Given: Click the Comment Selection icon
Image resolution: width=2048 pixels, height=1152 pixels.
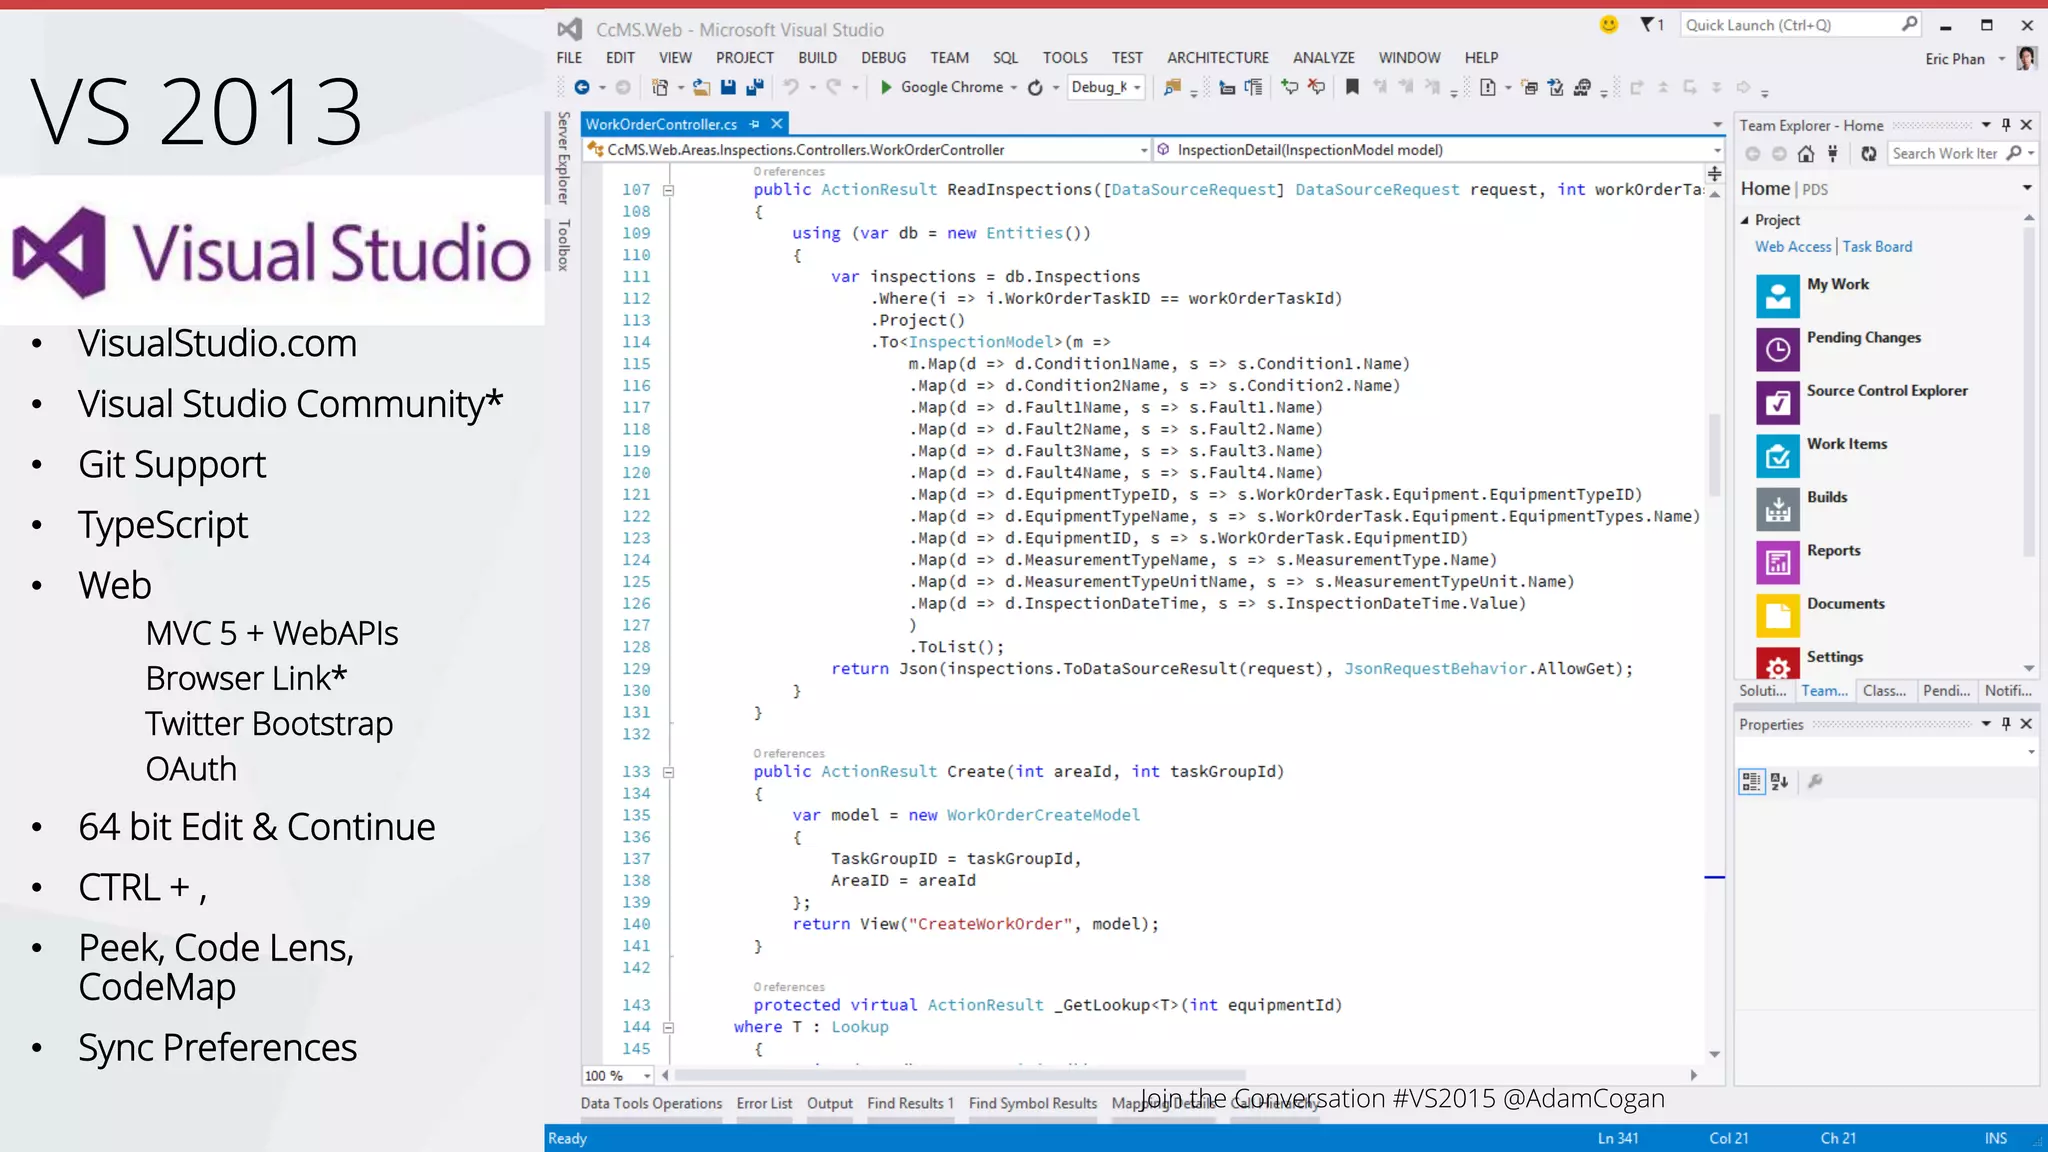Looking at the screenshot, I should click(1290, 87).
